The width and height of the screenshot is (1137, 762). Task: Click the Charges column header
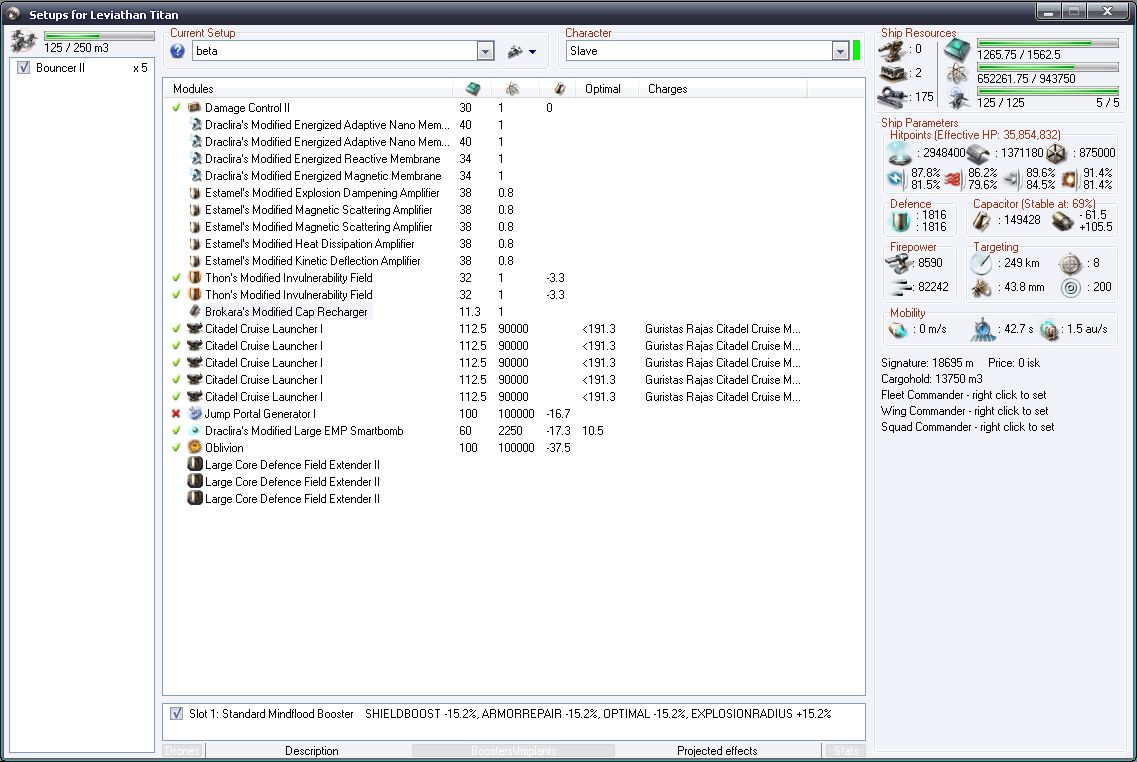[x=722, y=88]
